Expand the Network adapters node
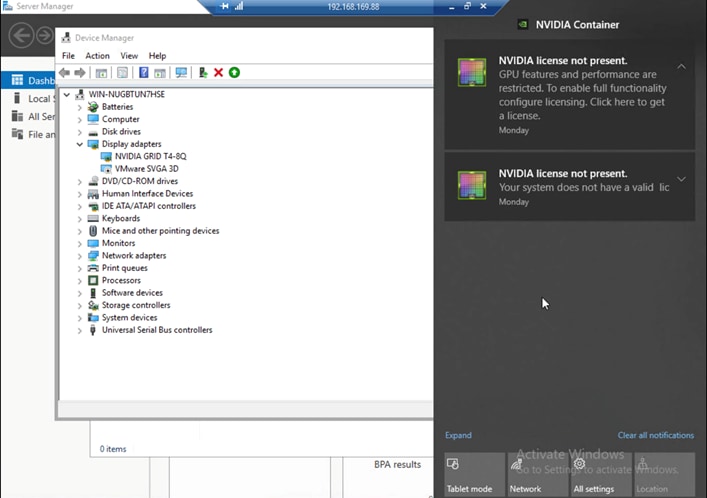 pos(79,256)
